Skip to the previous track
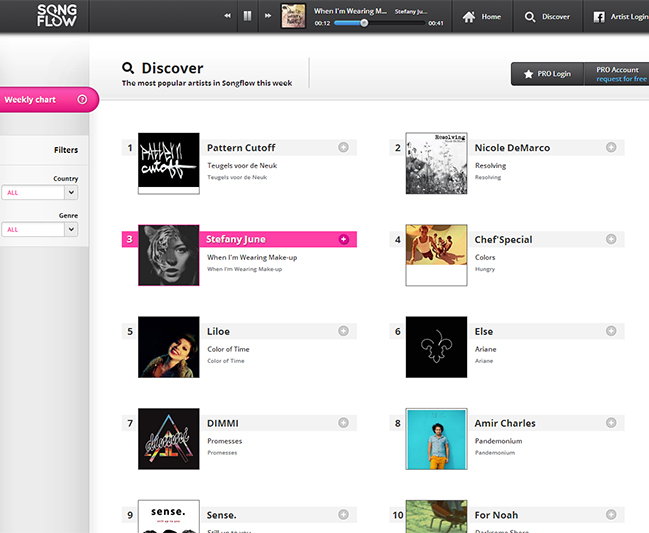649x533 pixels. click(x=227, y=16)
